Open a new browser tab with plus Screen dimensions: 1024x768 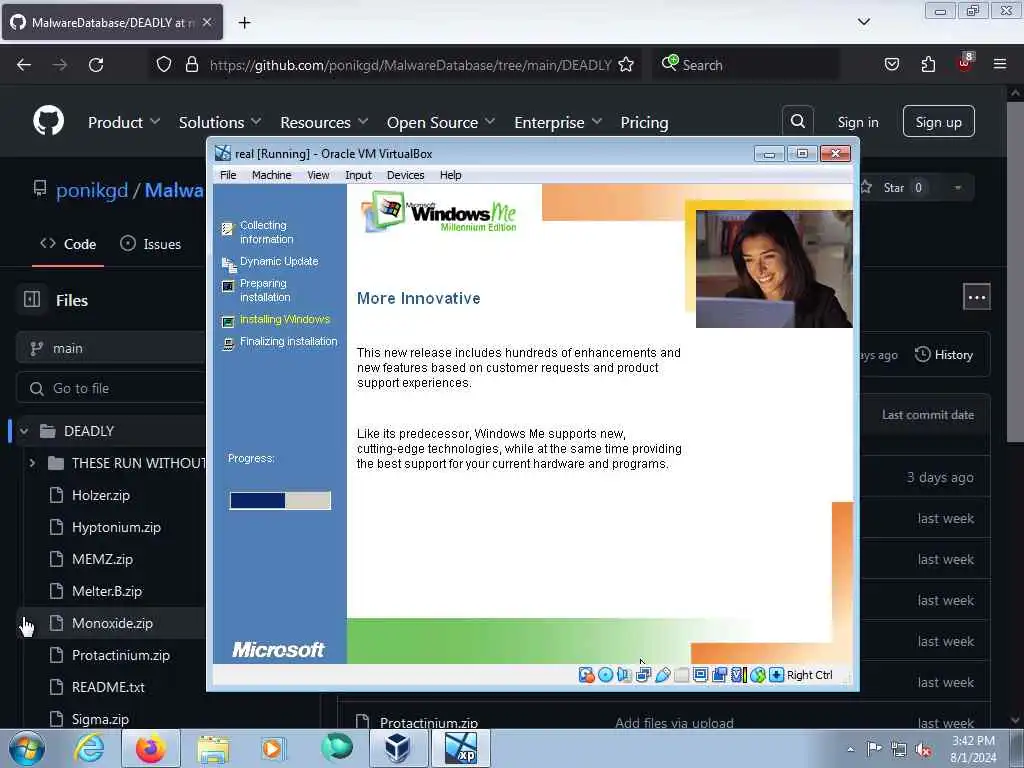point(244,23)
